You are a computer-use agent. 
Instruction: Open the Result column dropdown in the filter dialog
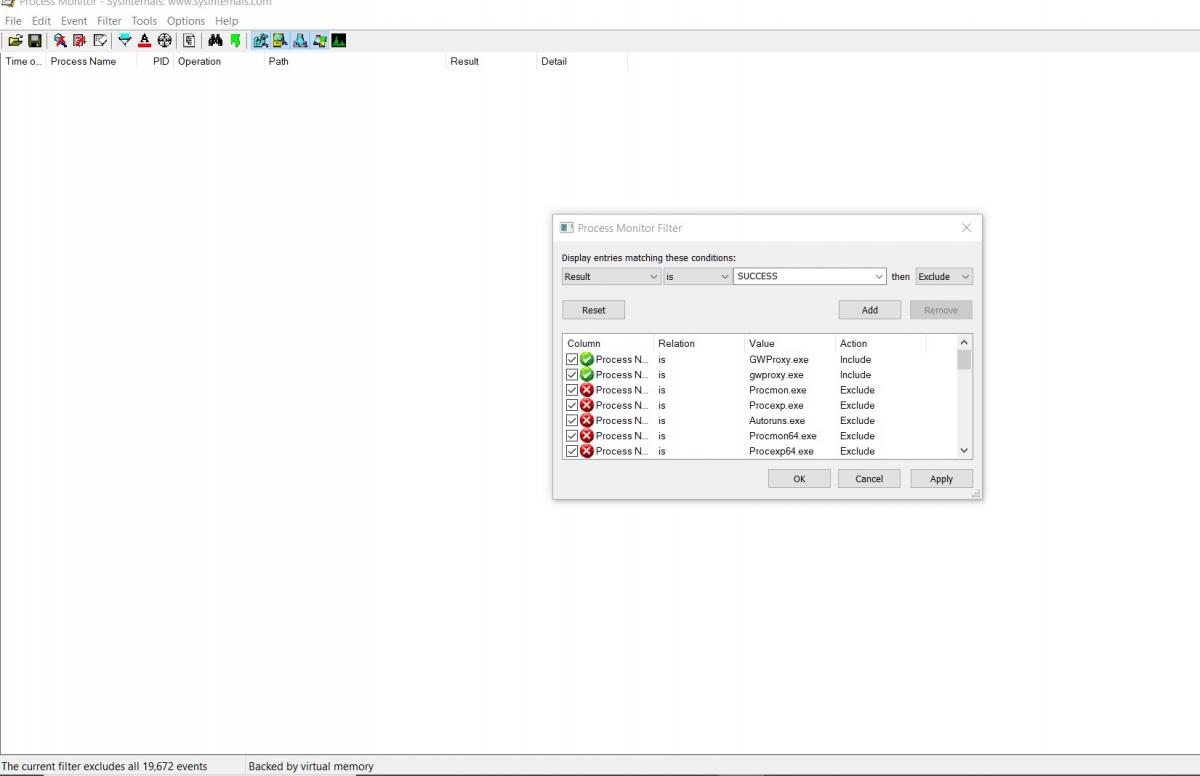point(611,277)
